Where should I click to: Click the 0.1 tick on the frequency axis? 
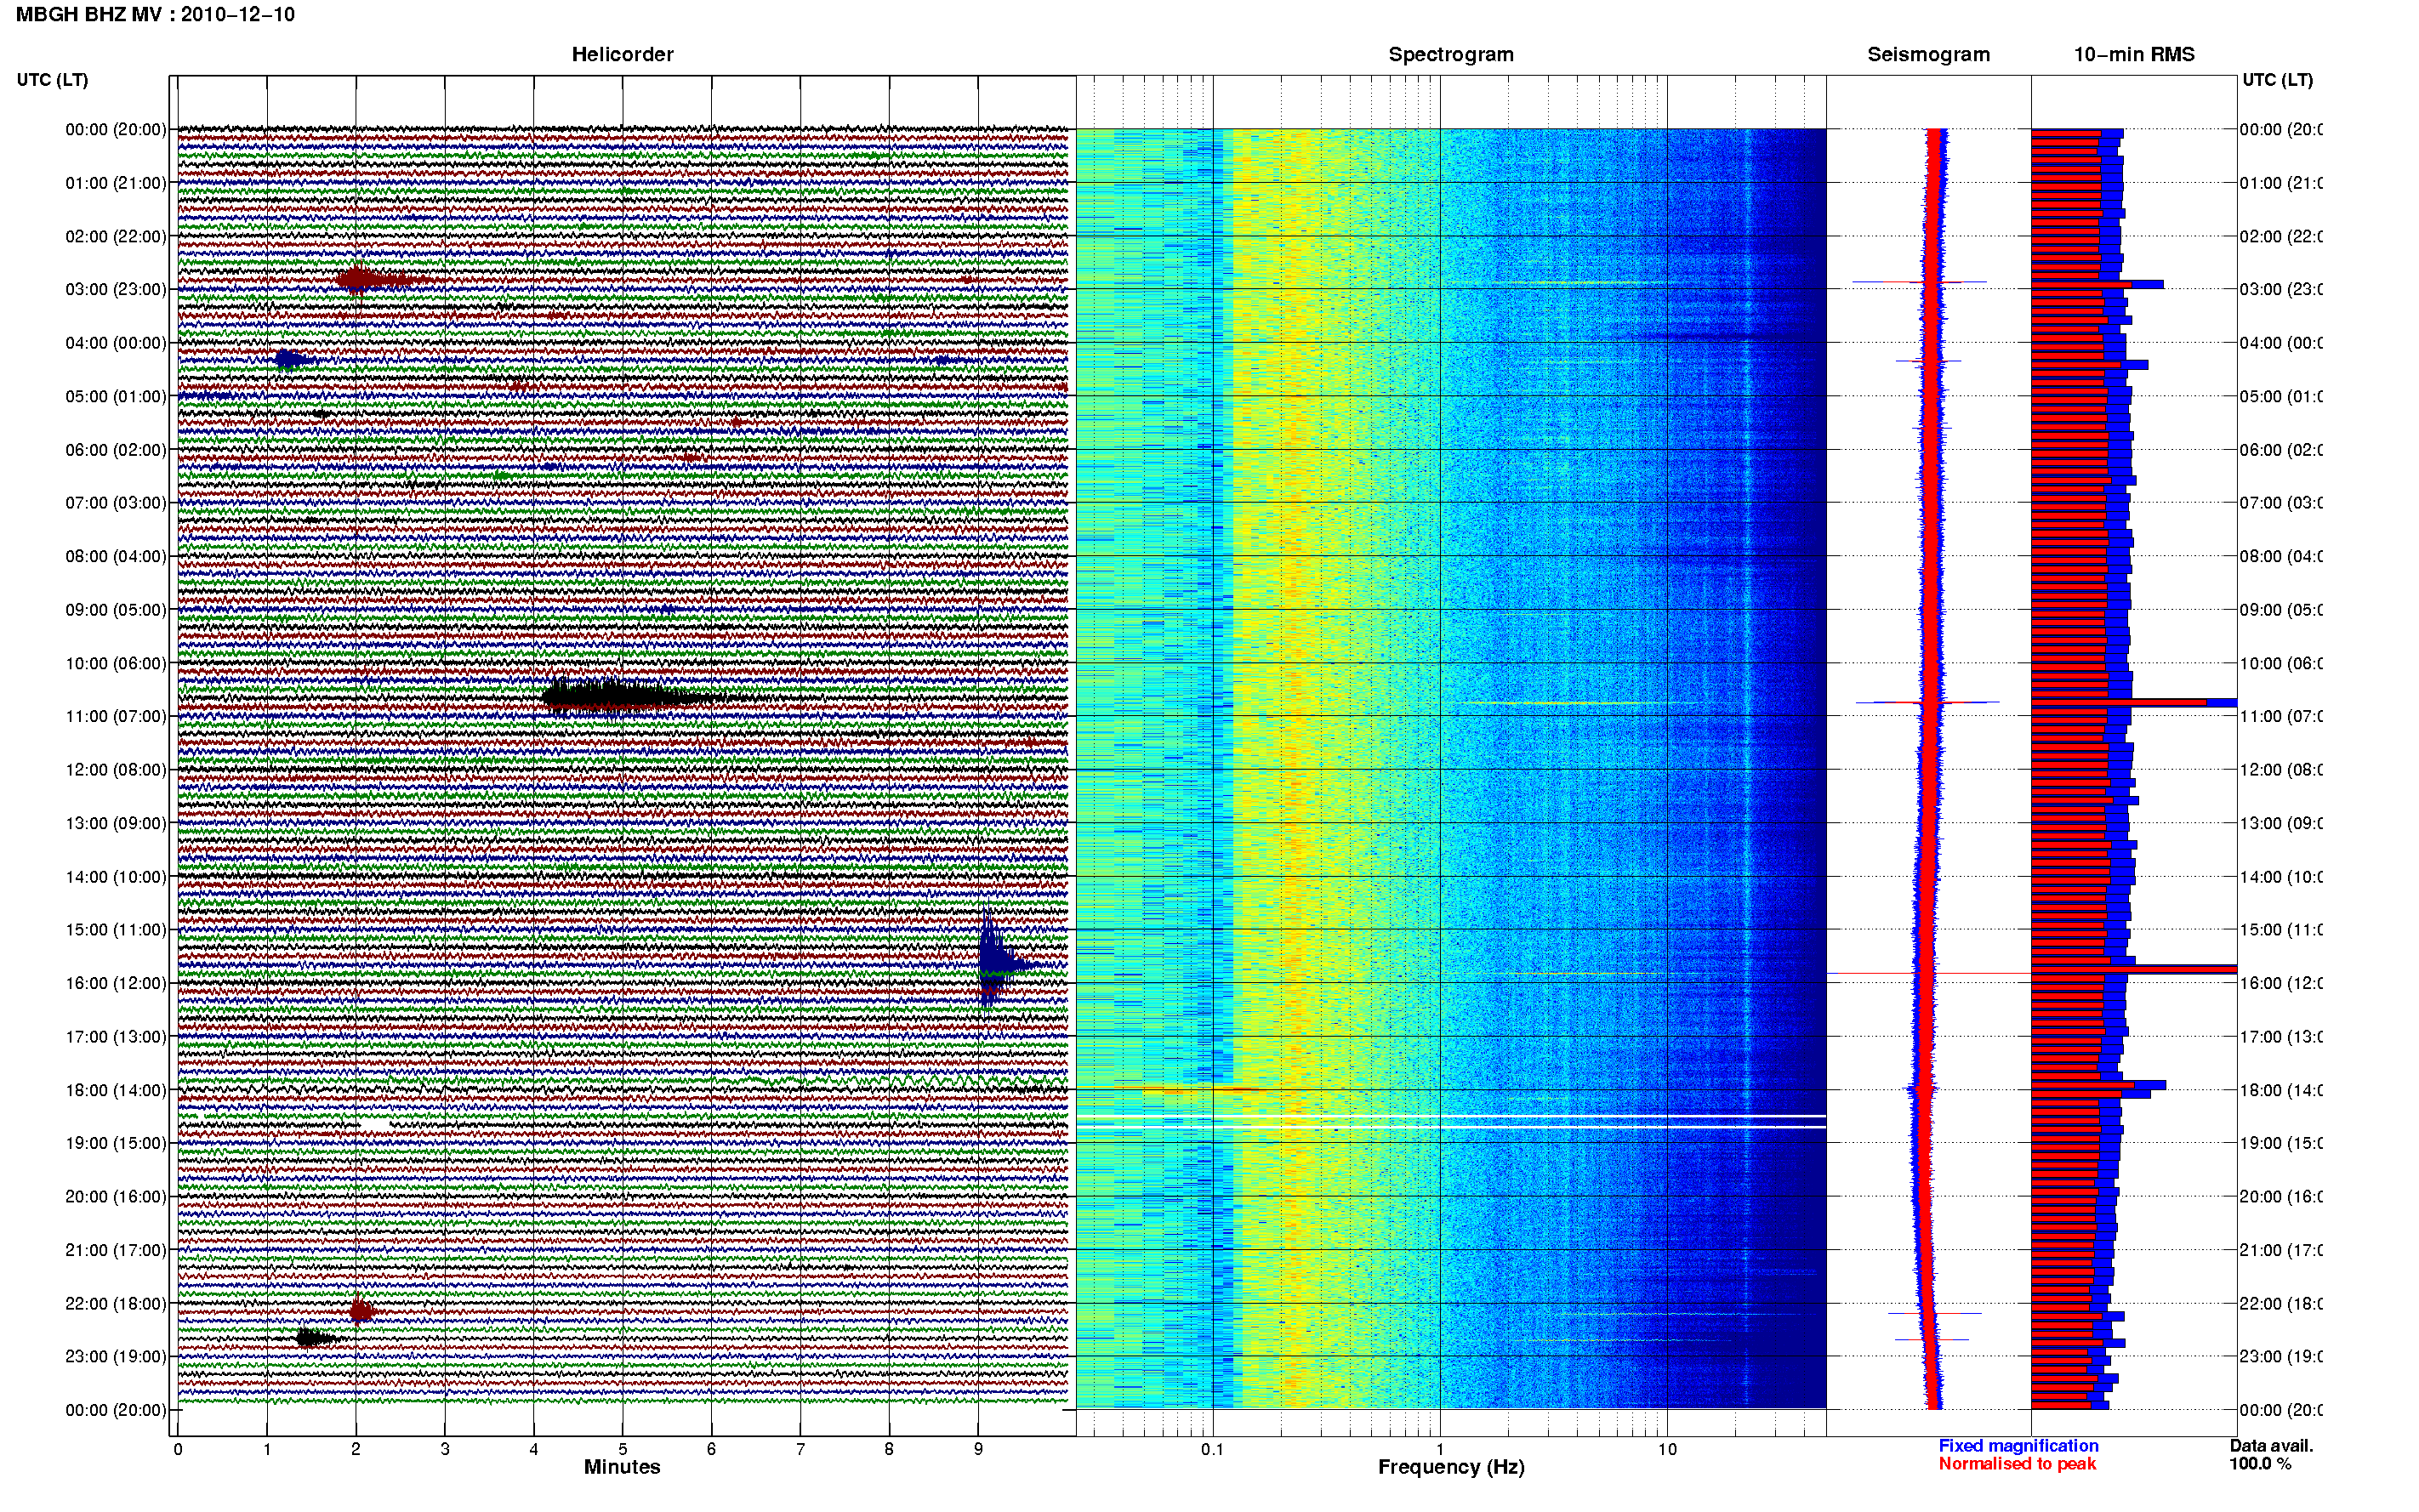1212,1449
